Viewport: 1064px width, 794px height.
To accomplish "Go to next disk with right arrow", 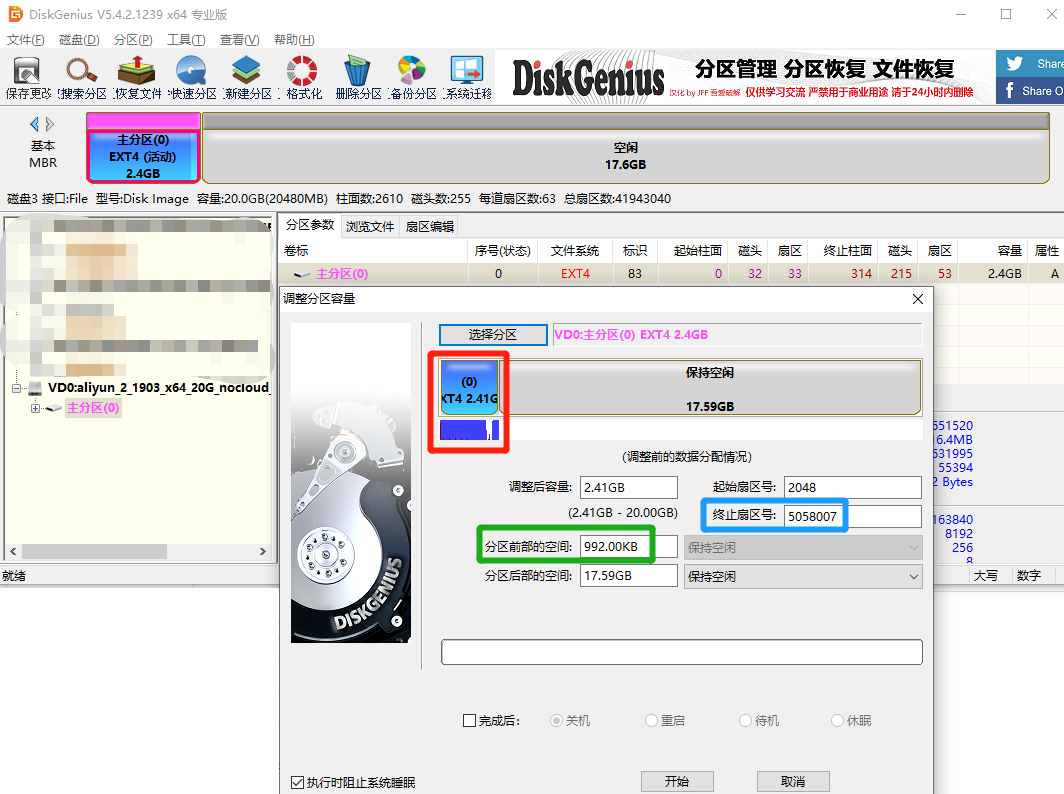I will (50, 124).
